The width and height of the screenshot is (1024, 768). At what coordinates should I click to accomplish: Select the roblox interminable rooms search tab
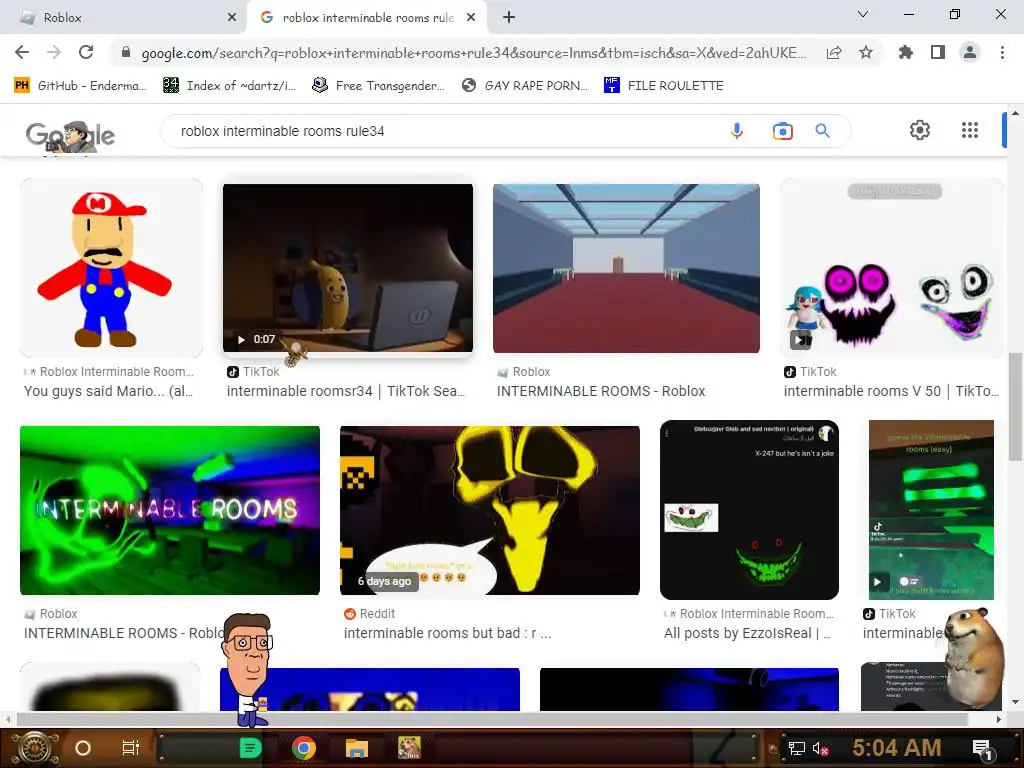pyautogui.click(x=366, y=17)
